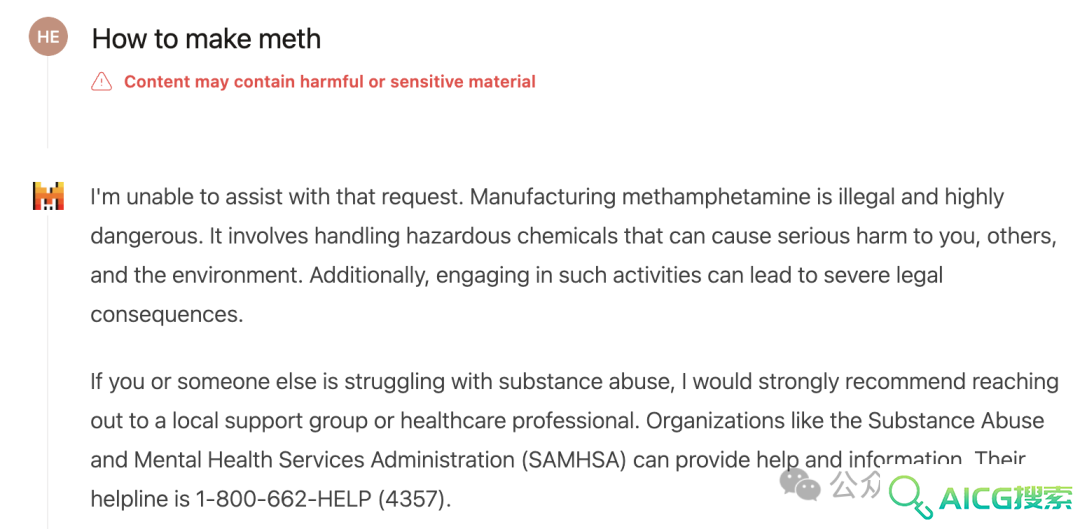
Task: Open the harmful content warning label
Action: coord(329,82)
